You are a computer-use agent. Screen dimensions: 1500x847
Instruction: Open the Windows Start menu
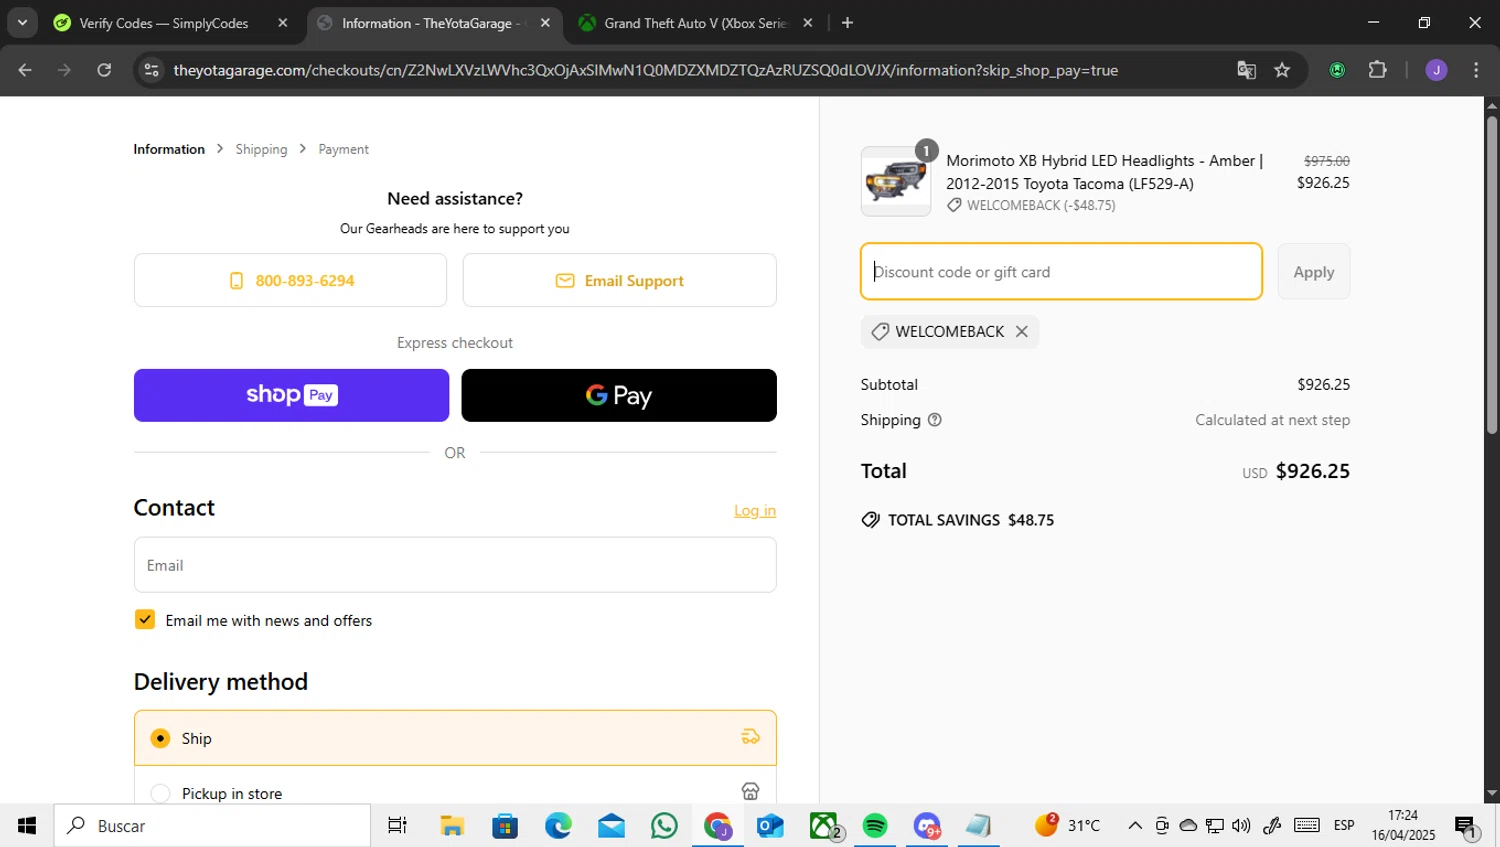tap(26, 826)
